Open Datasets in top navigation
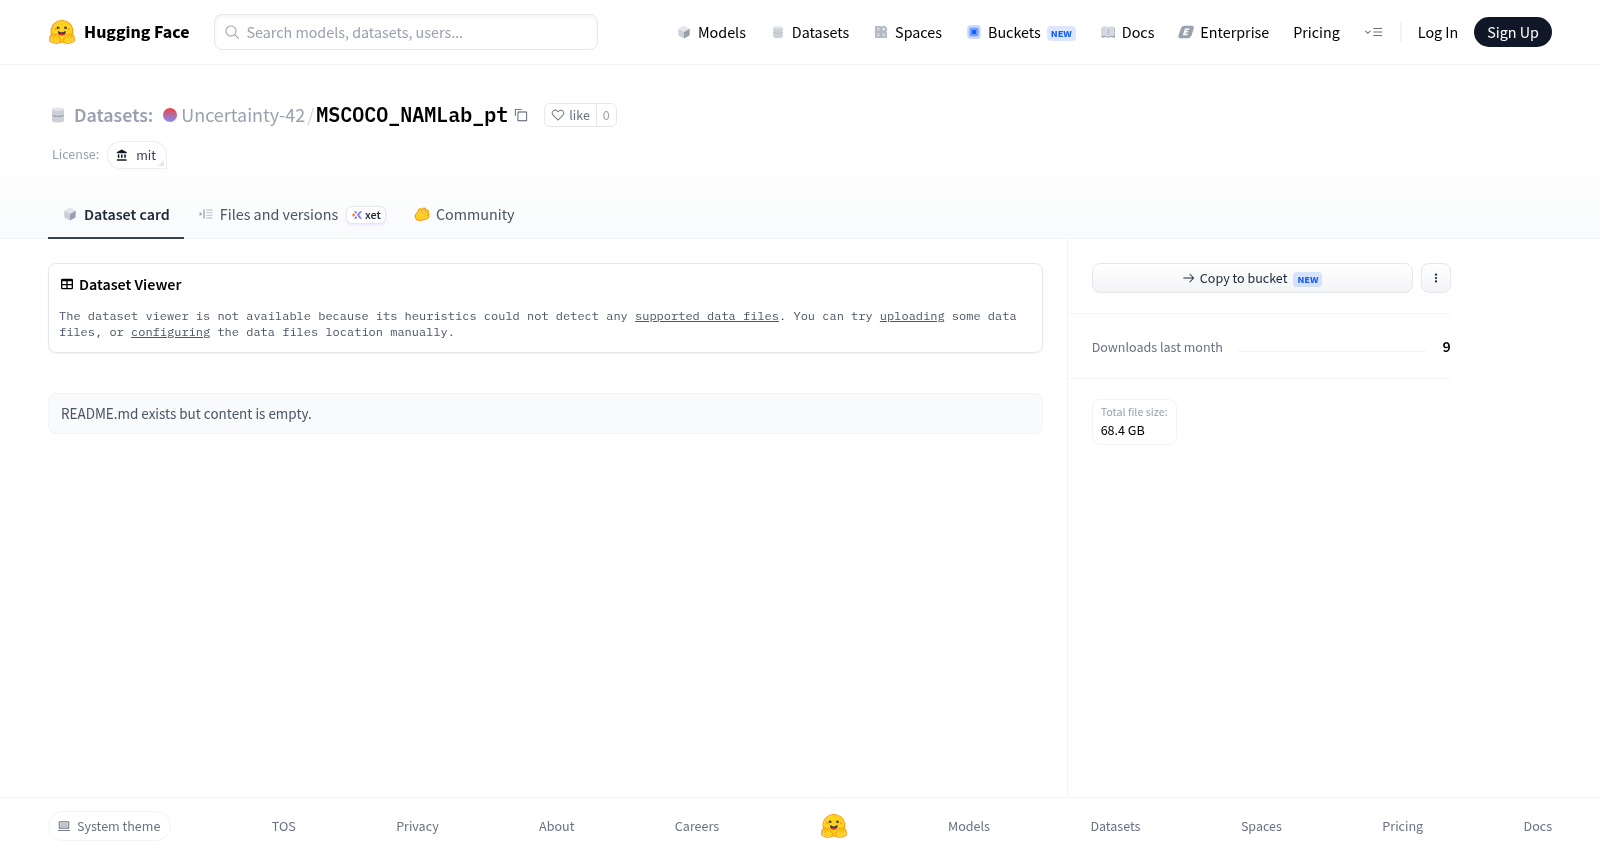This screenshot has height=861, width=1600. click(x=810, y=32)
